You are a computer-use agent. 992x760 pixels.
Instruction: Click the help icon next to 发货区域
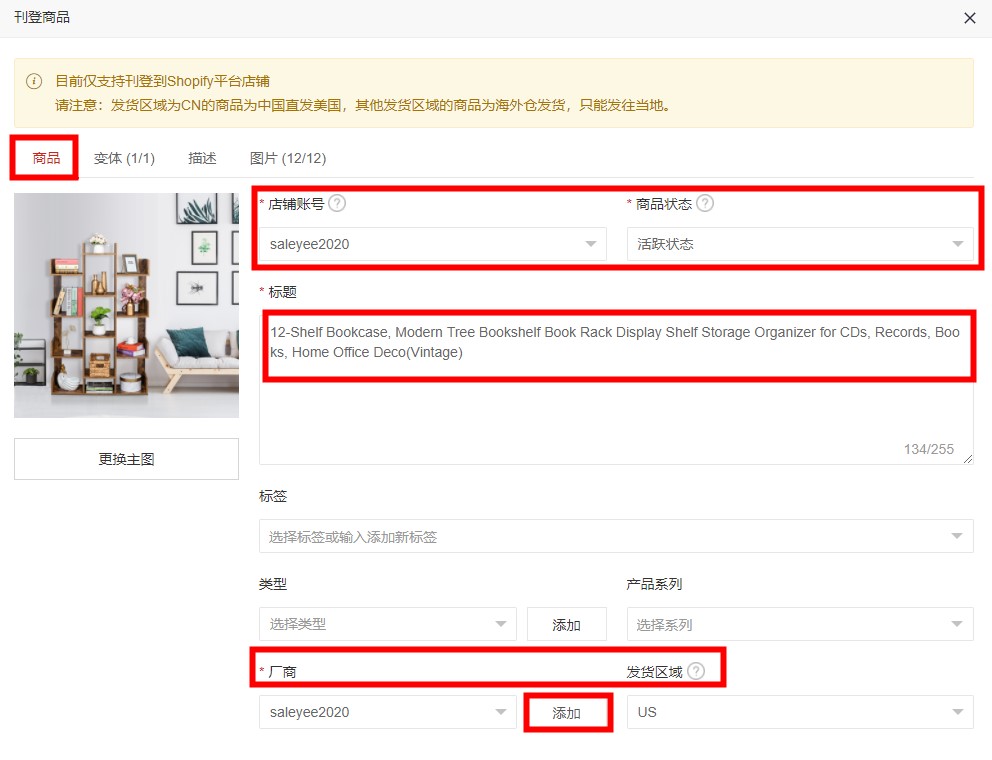click(696, 671)
